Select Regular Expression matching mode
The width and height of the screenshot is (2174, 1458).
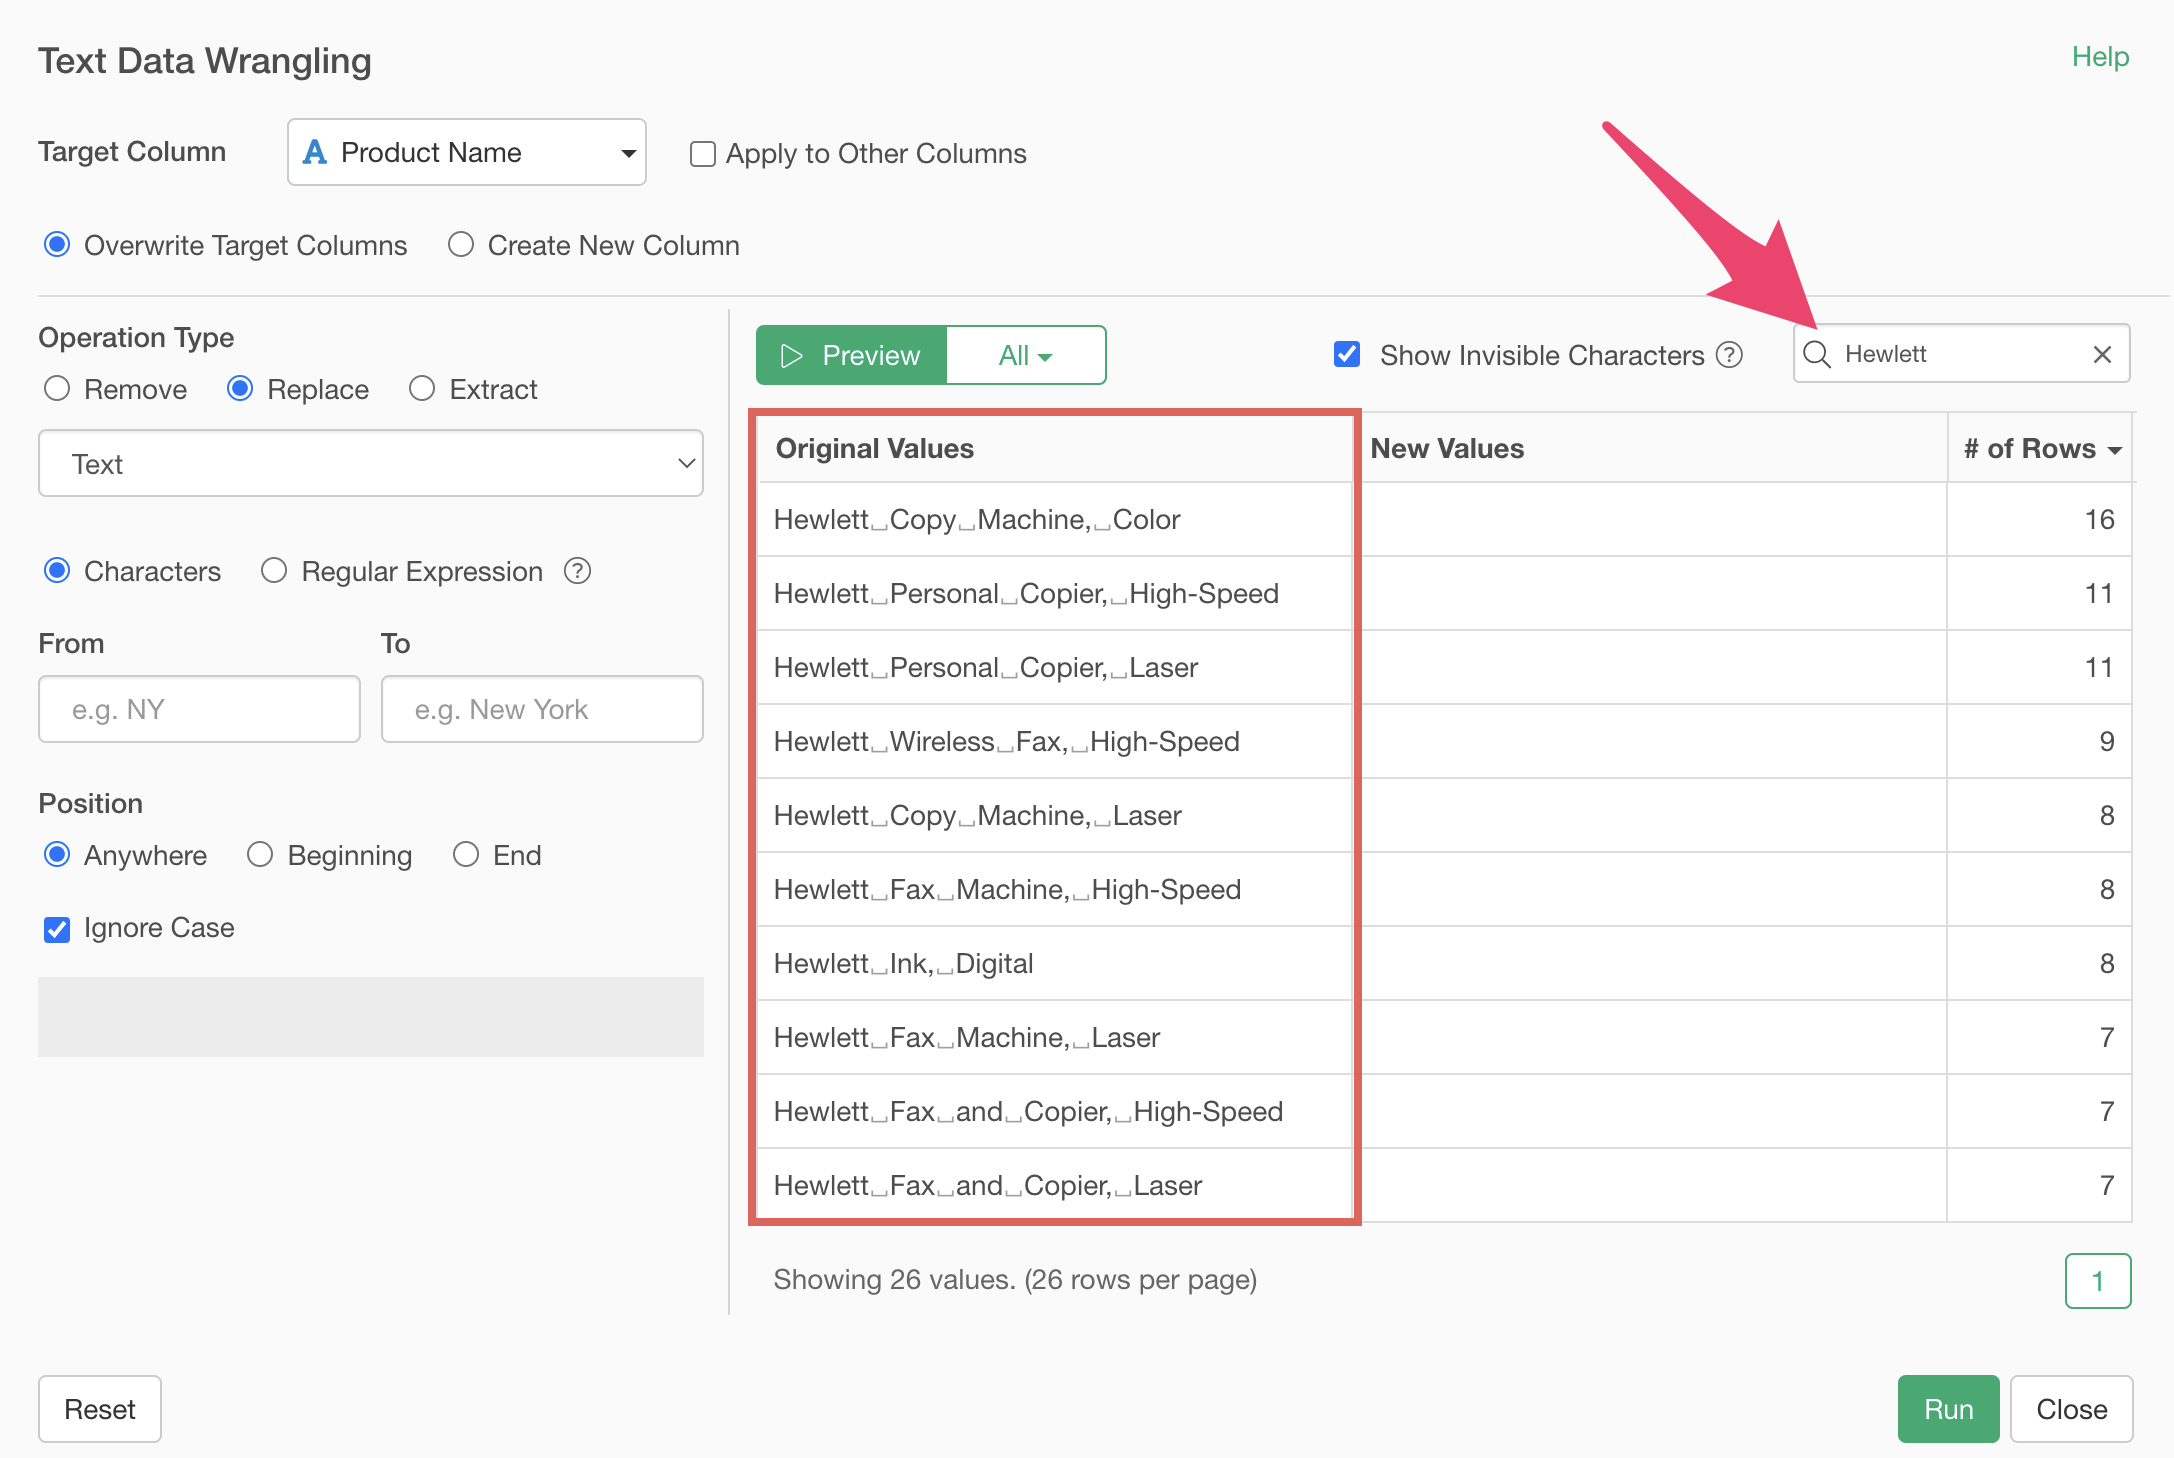[274, 571]
